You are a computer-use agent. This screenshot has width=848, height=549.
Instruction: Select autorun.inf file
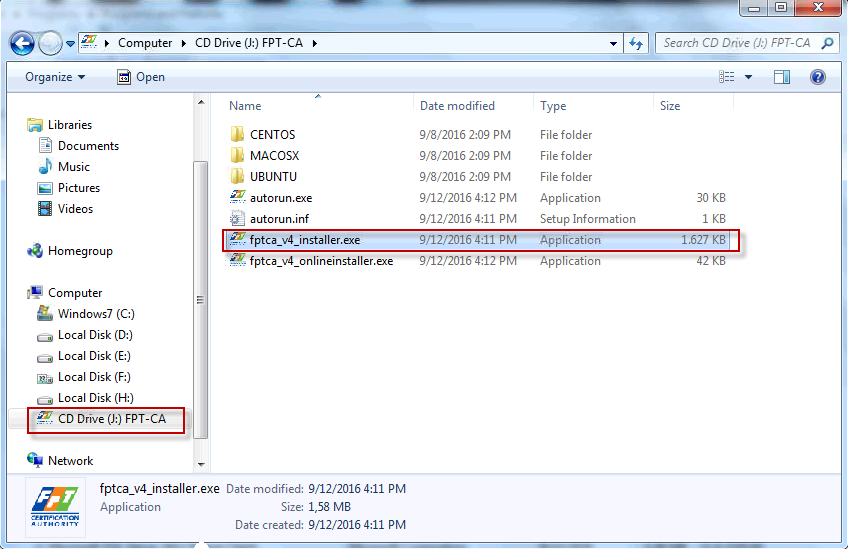tap(279, 219)
